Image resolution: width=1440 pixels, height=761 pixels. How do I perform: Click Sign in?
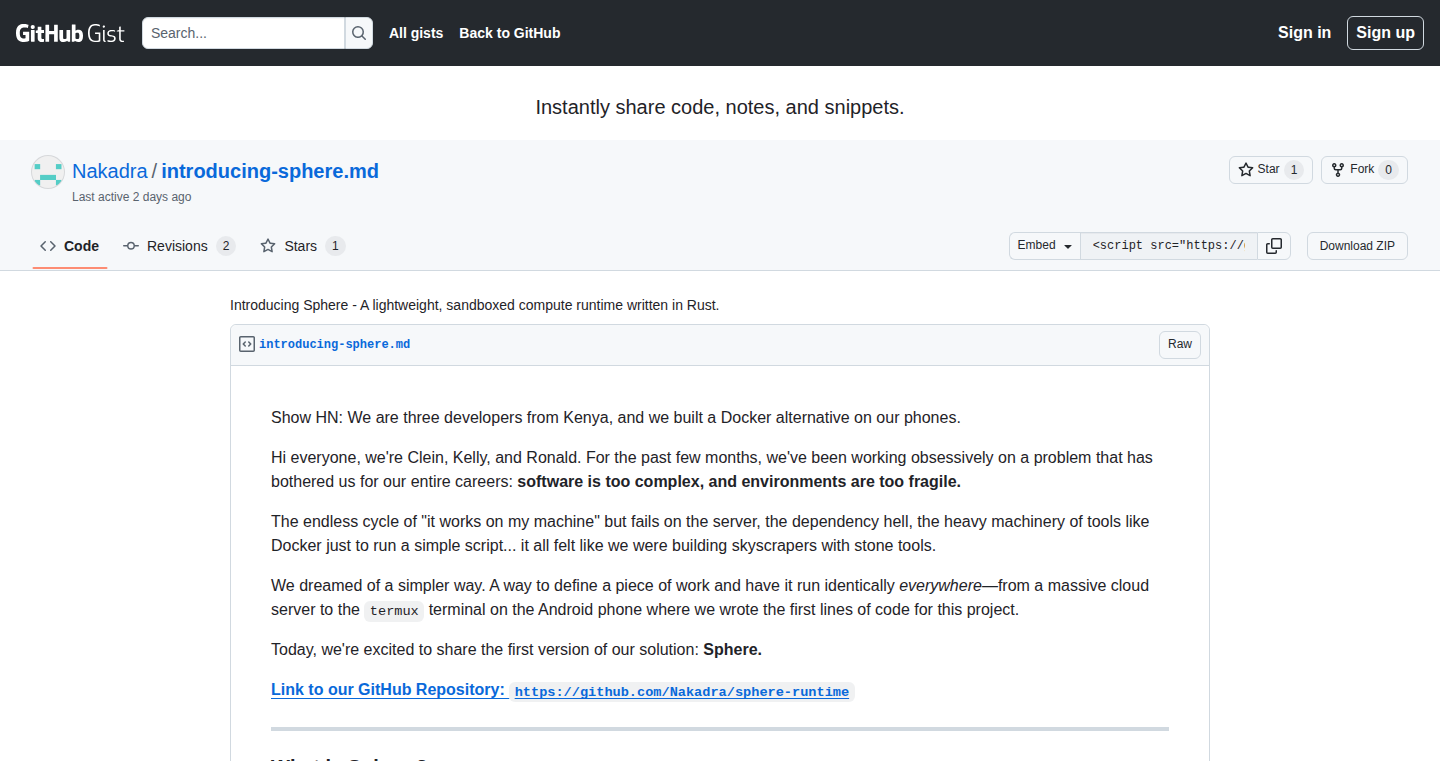(1304, 33)
